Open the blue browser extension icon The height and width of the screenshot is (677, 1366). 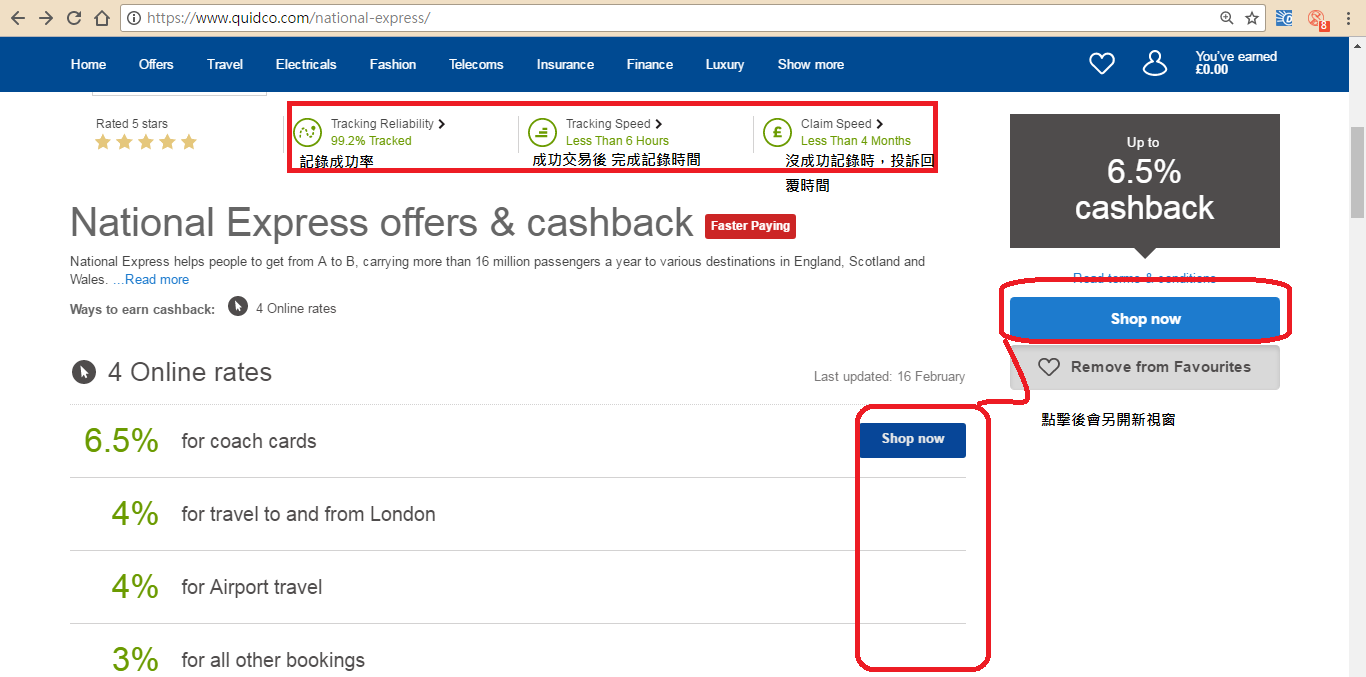(1285, 18)
